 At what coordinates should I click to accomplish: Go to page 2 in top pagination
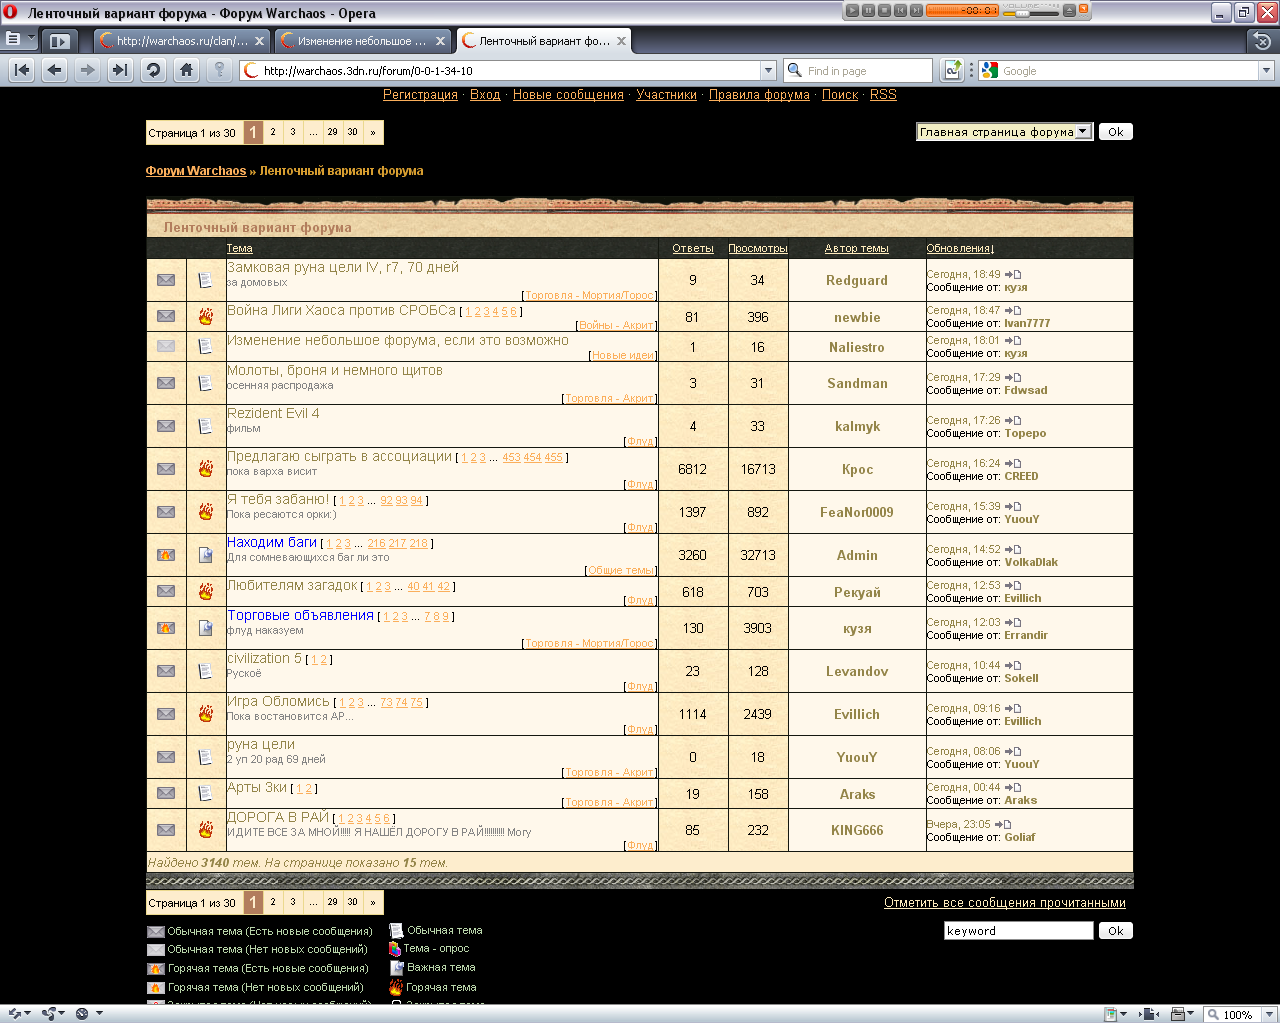[273, 132]
